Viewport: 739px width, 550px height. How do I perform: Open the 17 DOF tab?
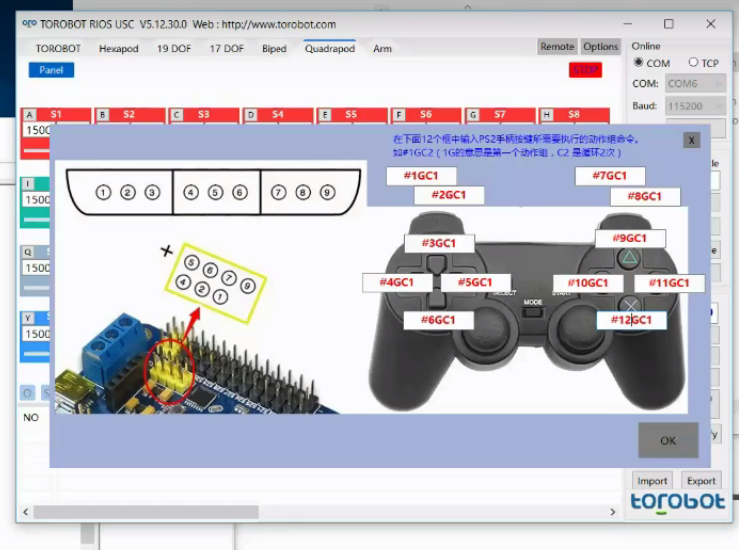(227, 49)
